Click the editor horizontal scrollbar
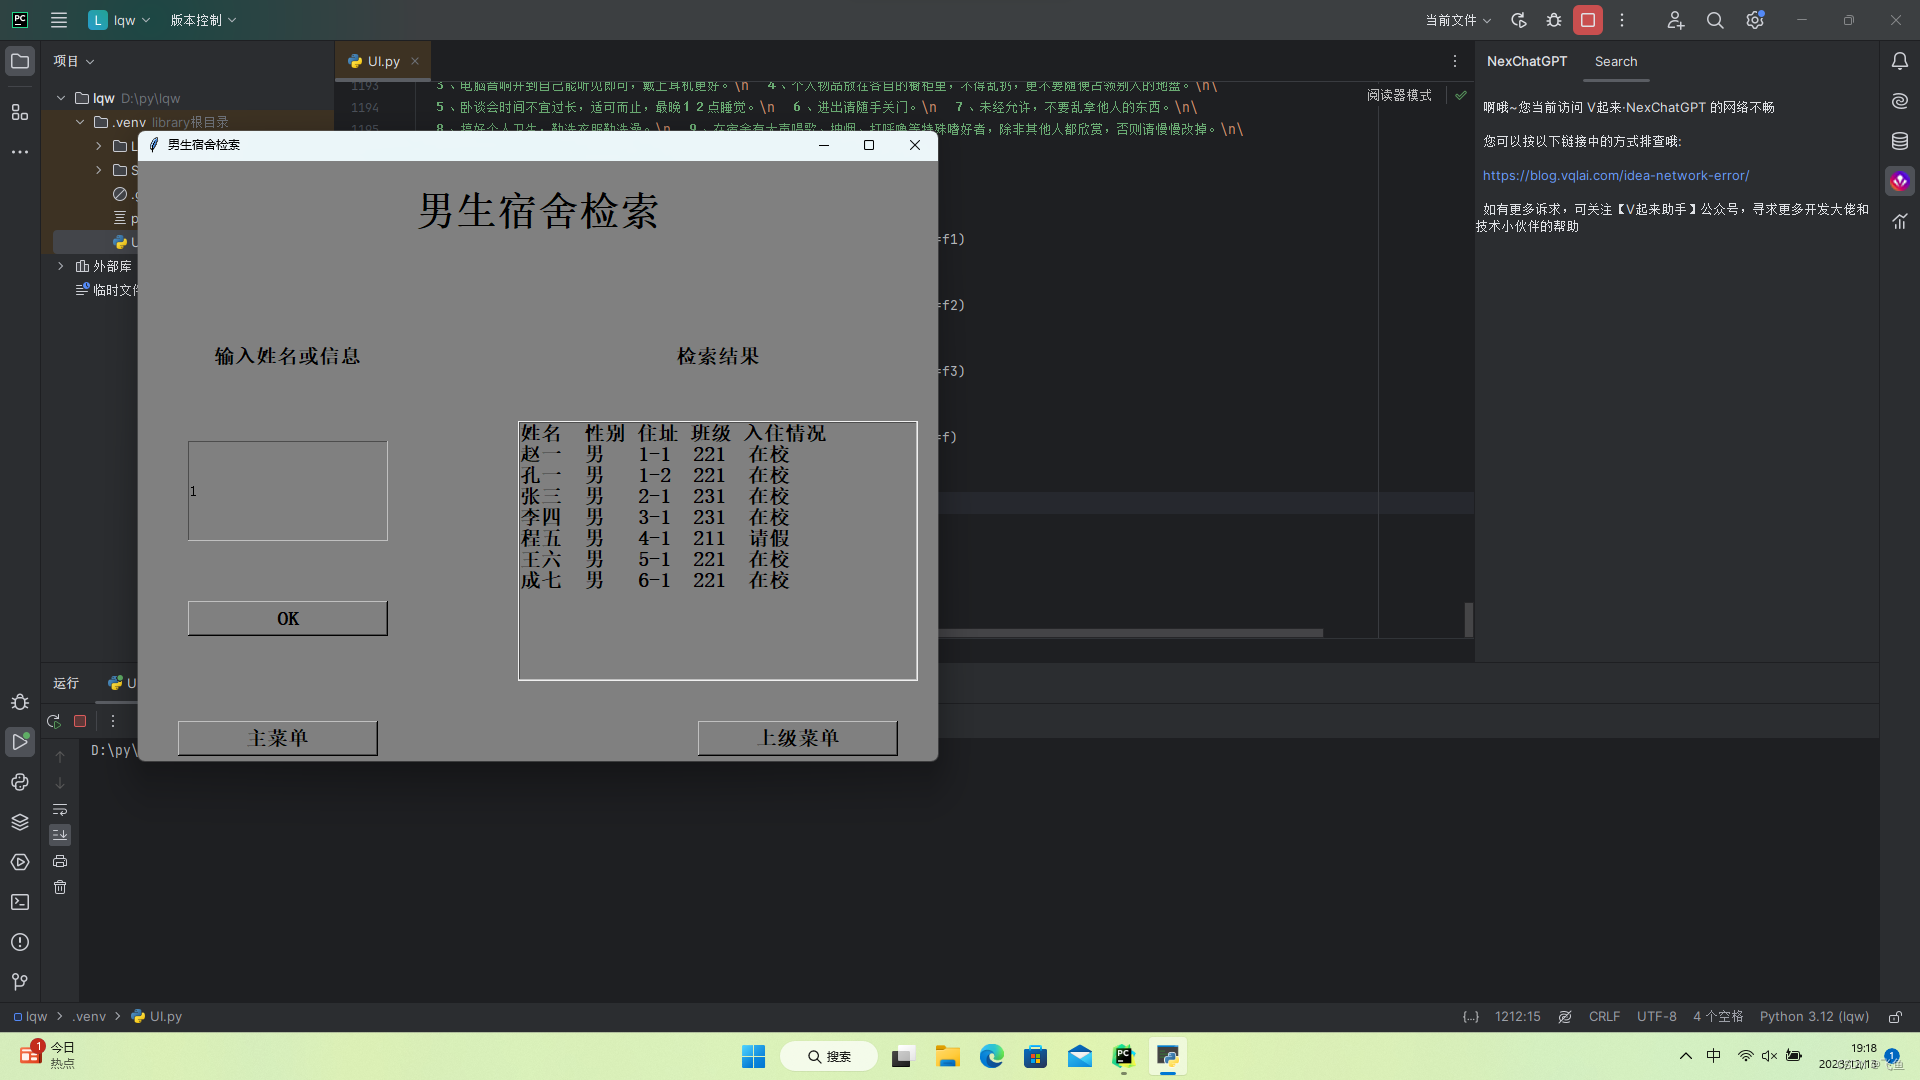The image size is (1920, 1080). tap(1130, 633)
